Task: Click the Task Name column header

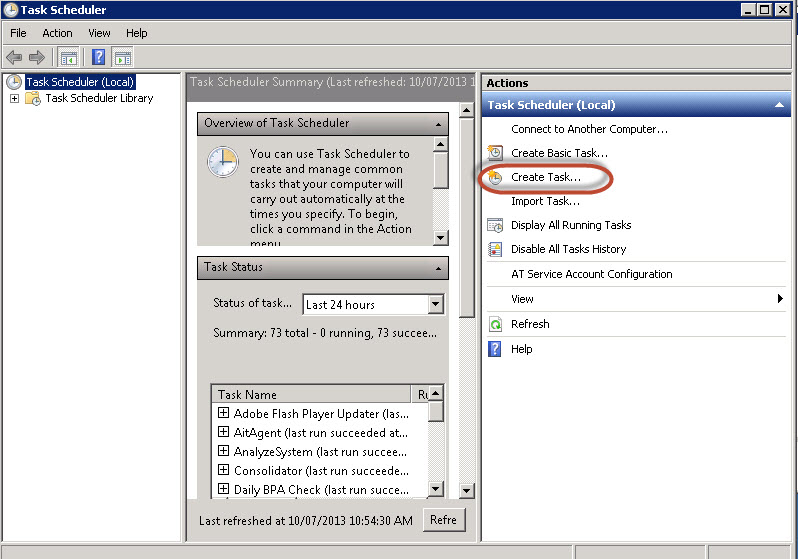Action: tap(310, 394)
